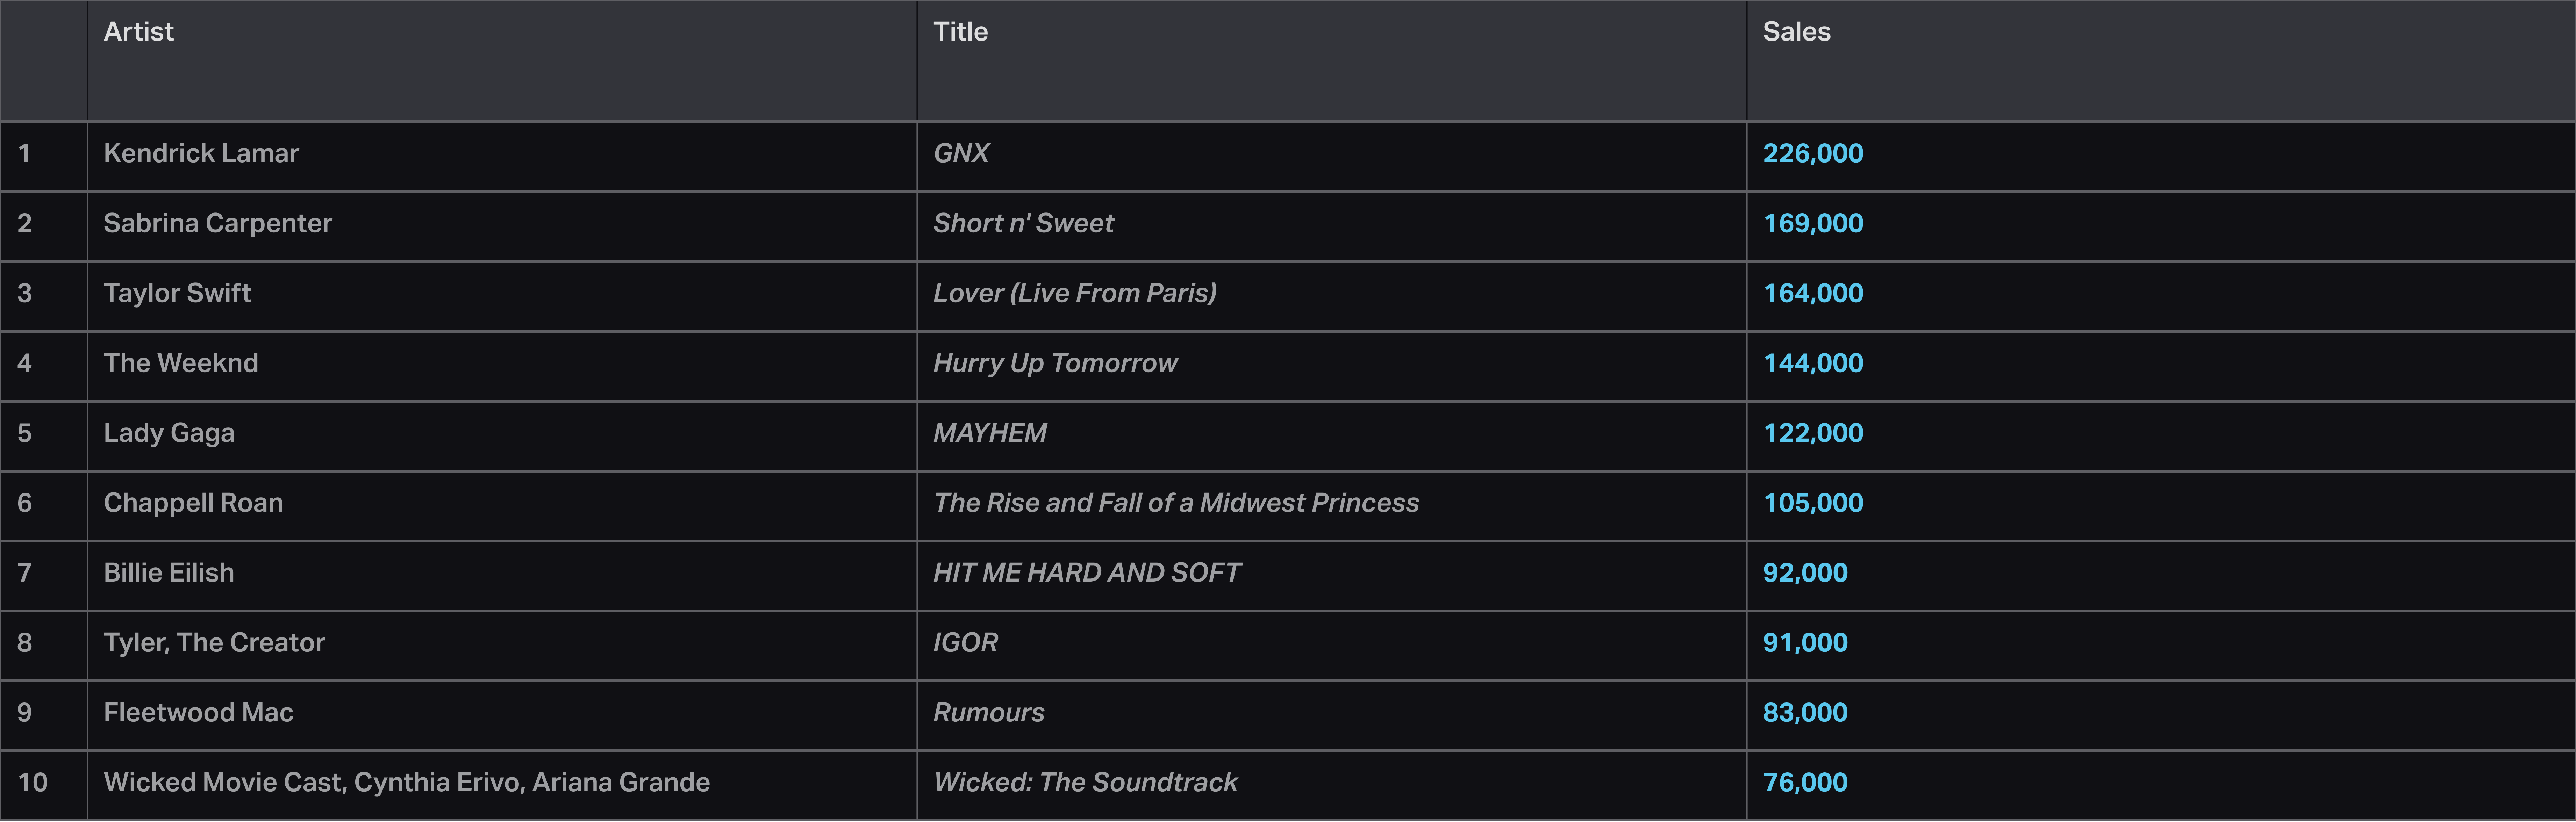Click the Fleetwood Mac artist cell

[198, 713]
